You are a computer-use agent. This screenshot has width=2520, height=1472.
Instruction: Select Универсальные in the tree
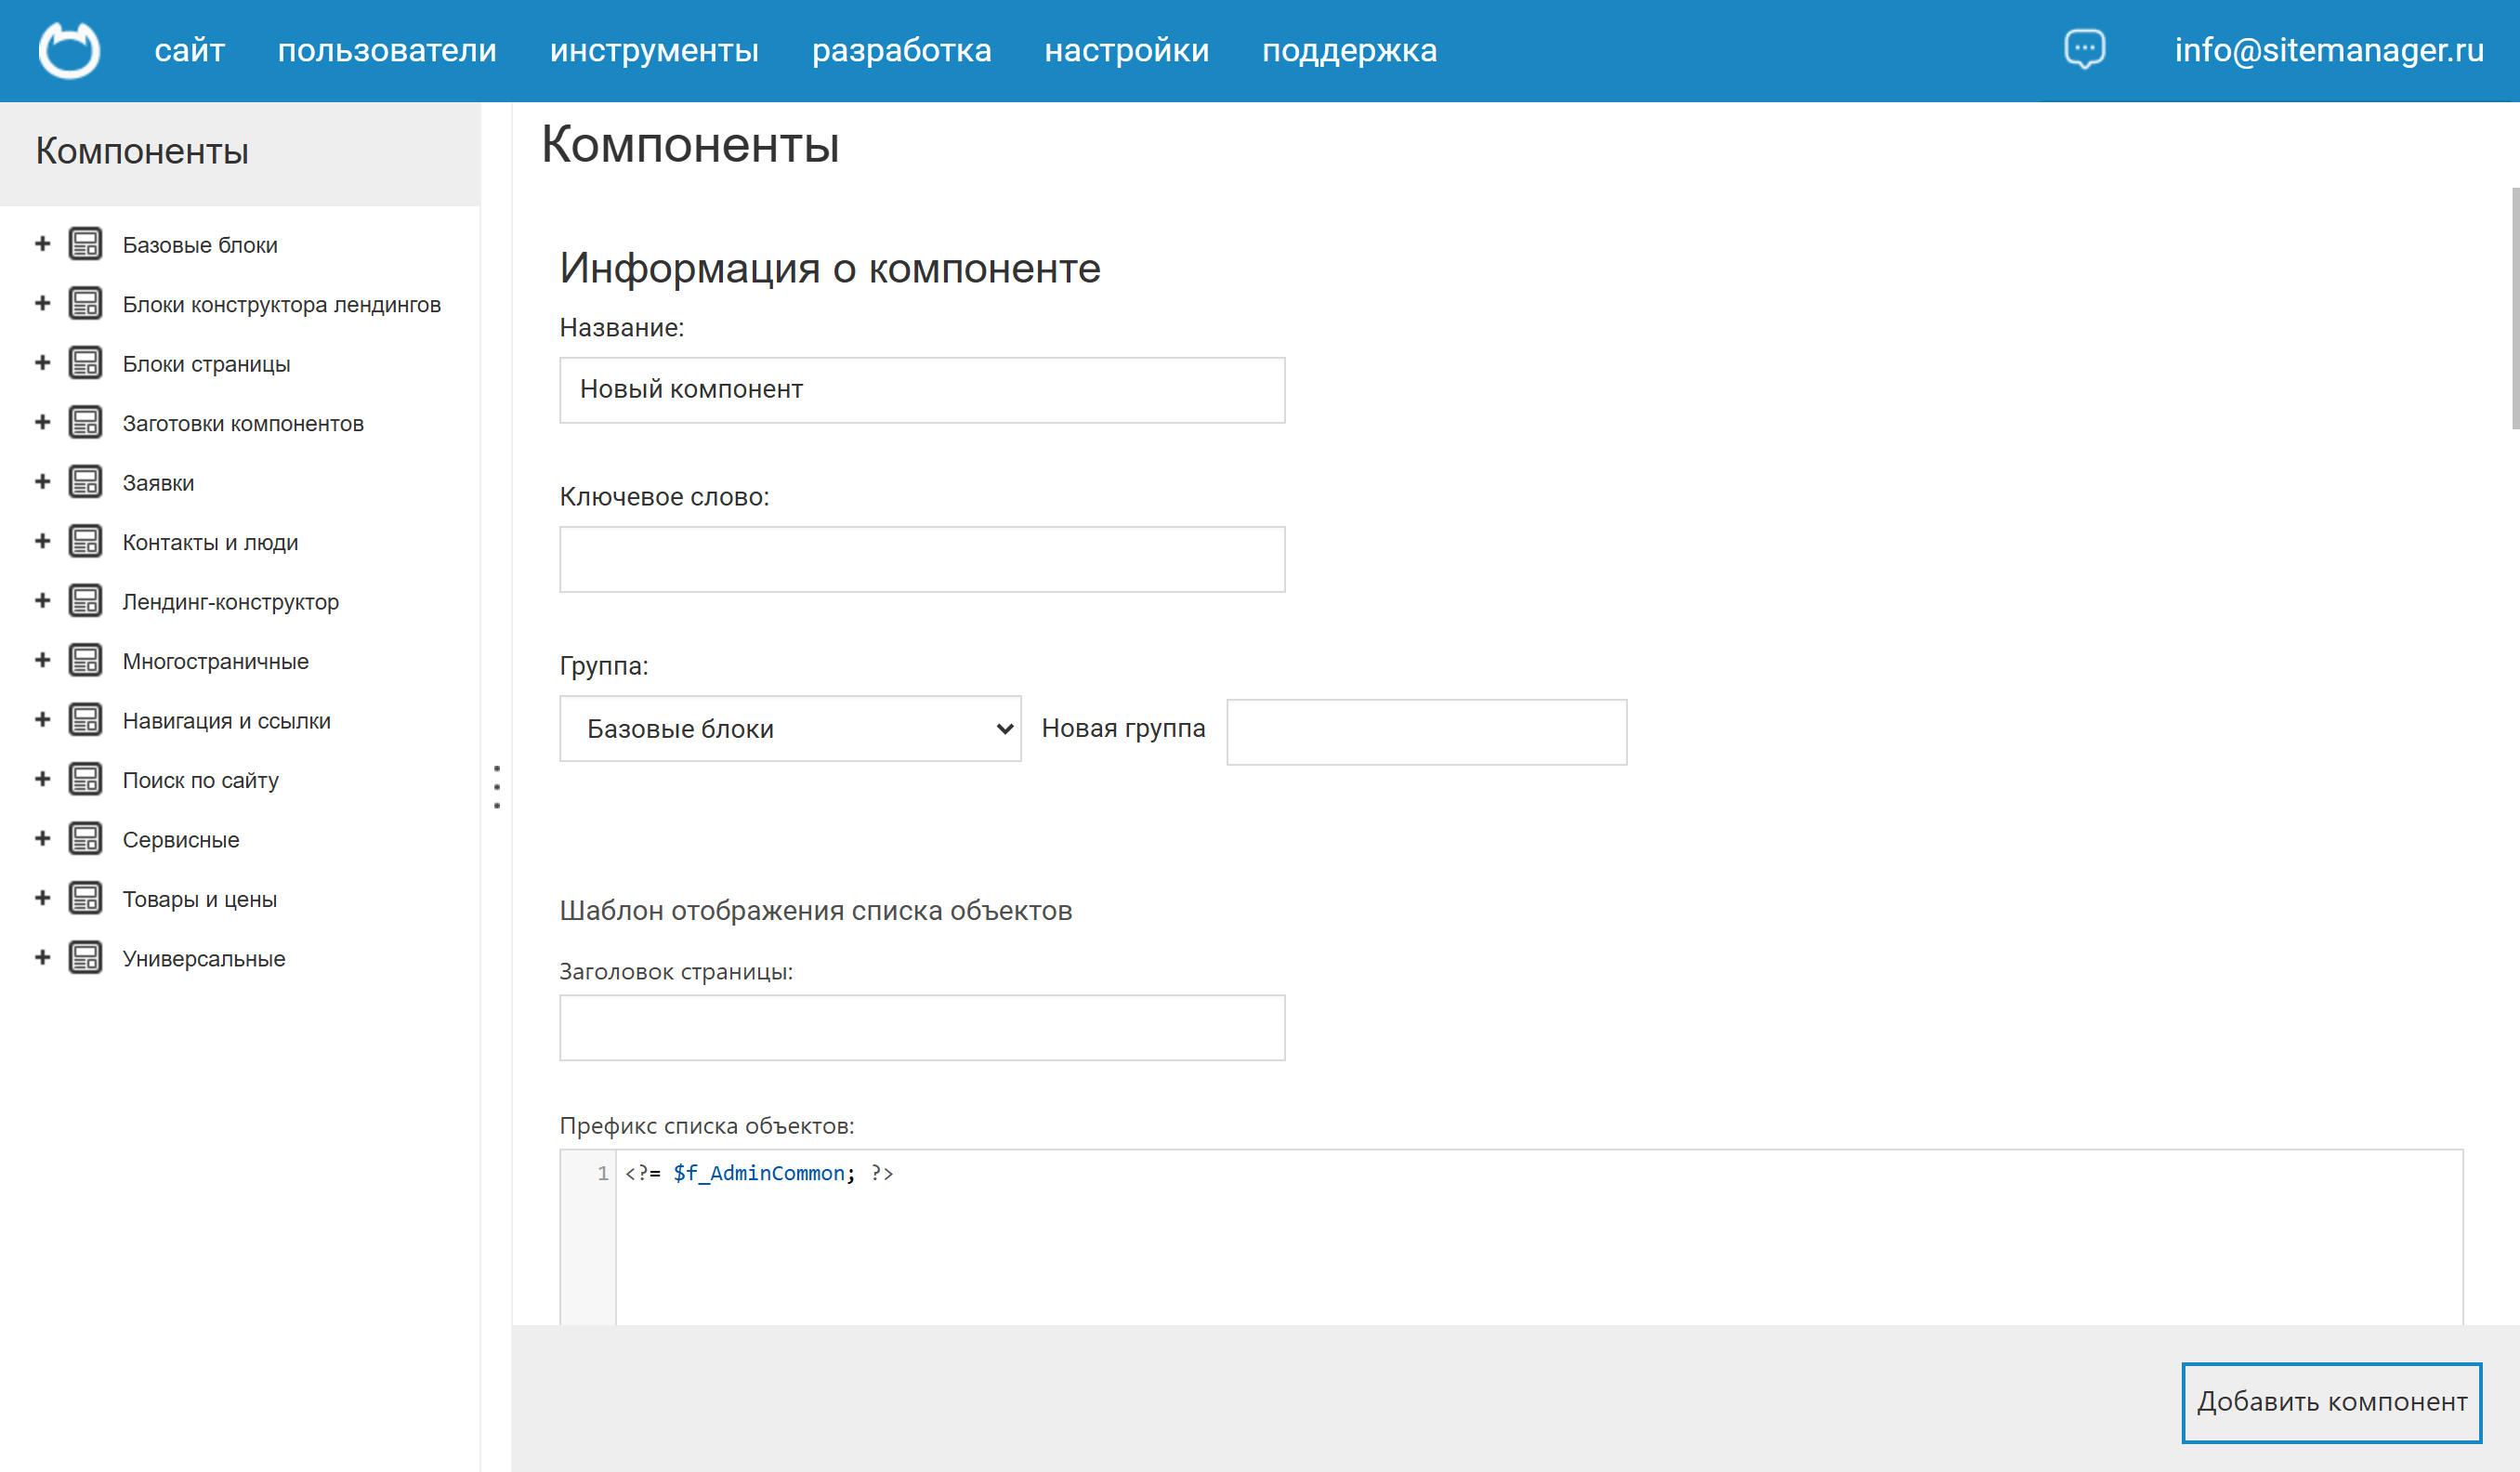(x=204, y=959)
